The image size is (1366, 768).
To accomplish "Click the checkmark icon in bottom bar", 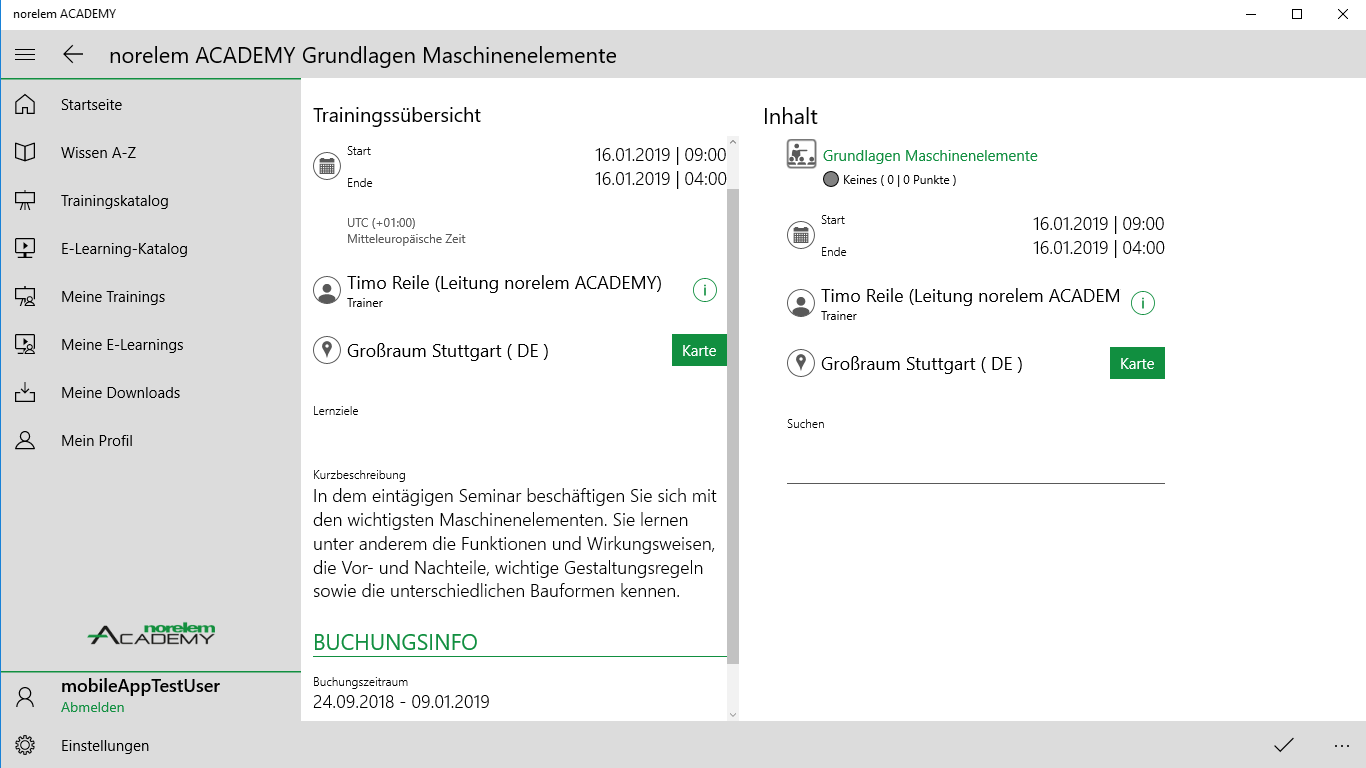I will [x=1284, y=745].
